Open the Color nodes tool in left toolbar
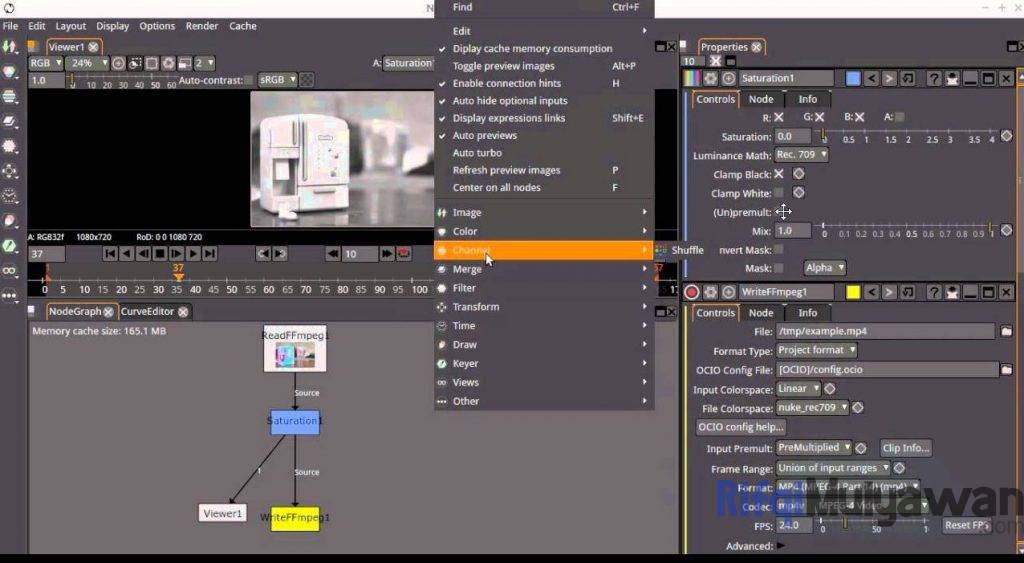Viewport: 1024px width, 563px height. (9, 72)
